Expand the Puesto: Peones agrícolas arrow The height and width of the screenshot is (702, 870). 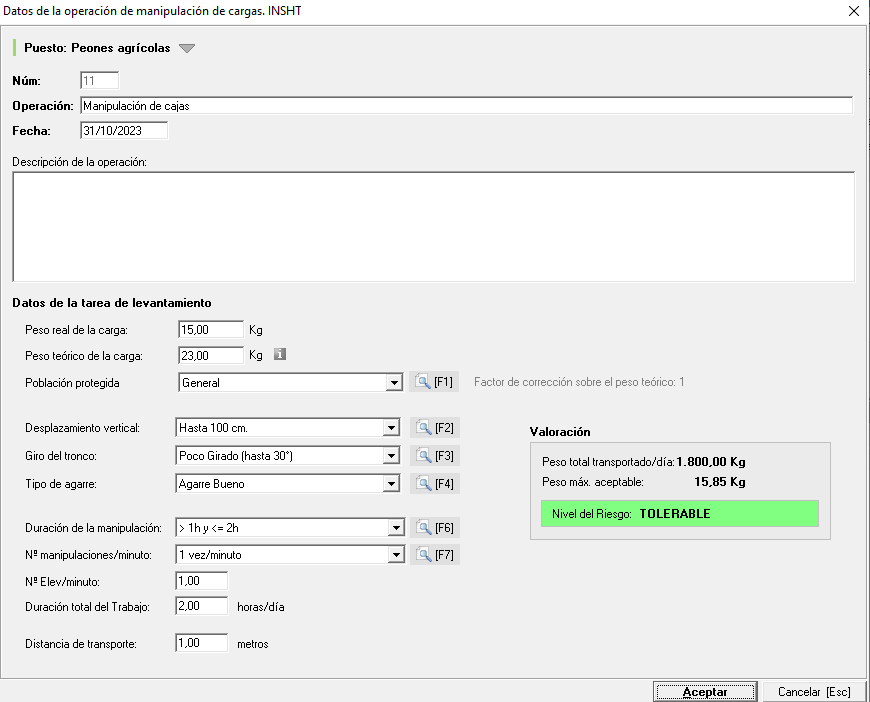pyautogui.click(x=187, y=48)
